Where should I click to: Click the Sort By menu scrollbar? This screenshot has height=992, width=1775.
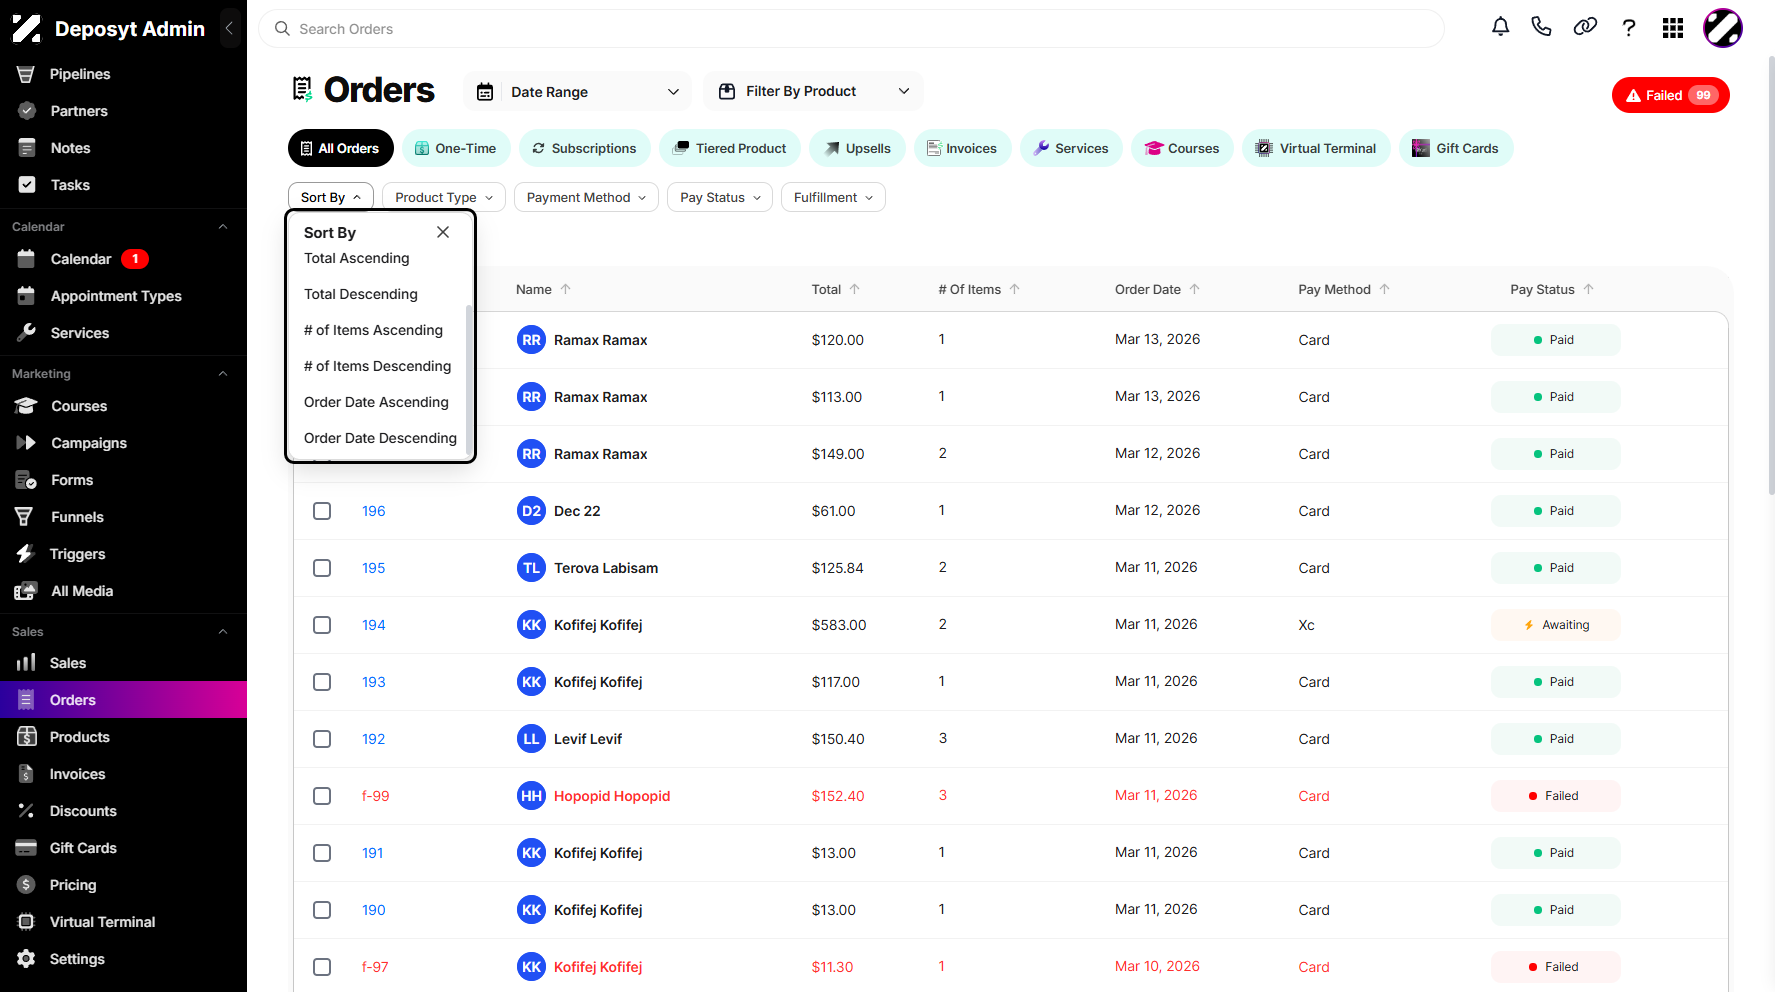pyautogui.click(x=468, y=380)
